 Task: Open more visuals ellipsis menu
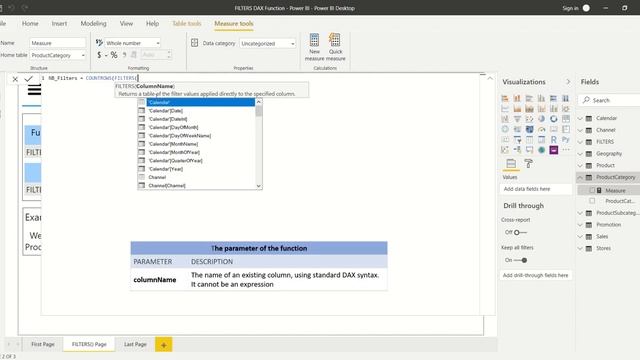click(x=566, y=150)
